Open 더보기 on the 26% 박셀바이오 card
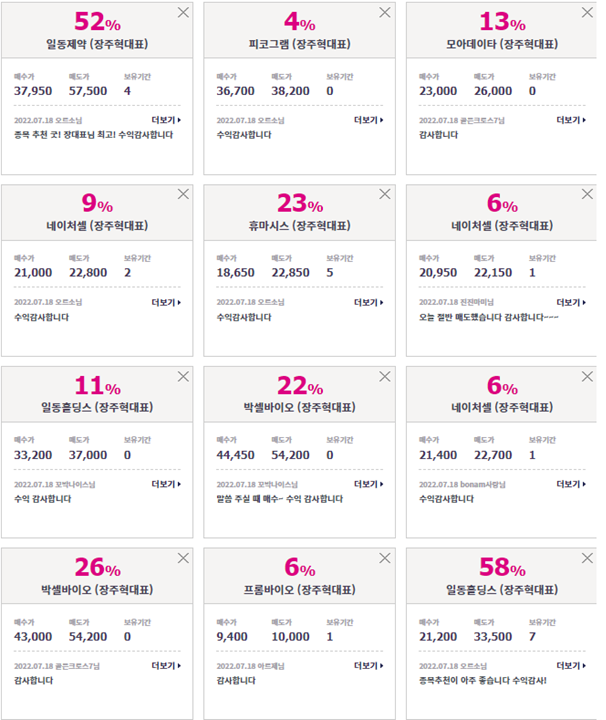Screen dimensions: 606x720 click(166, 665)
